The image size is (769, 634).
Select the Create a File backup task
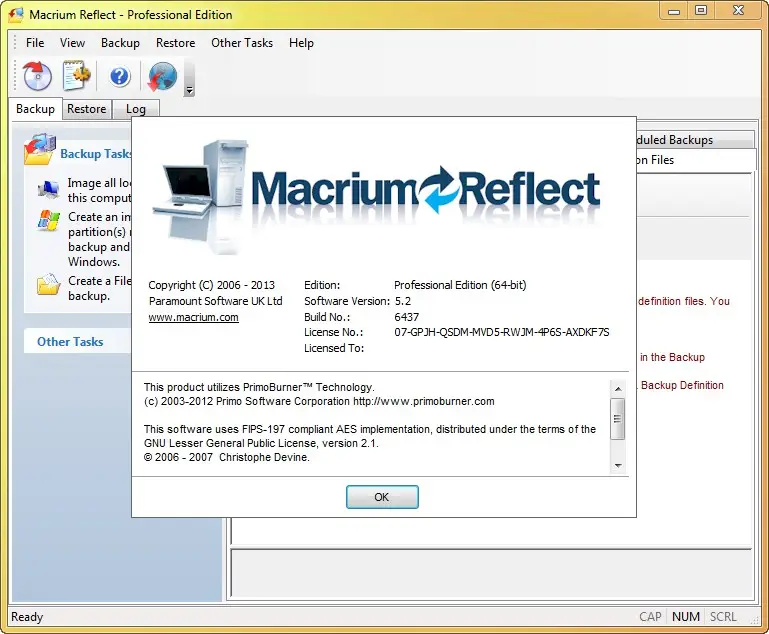click(100, 288)
